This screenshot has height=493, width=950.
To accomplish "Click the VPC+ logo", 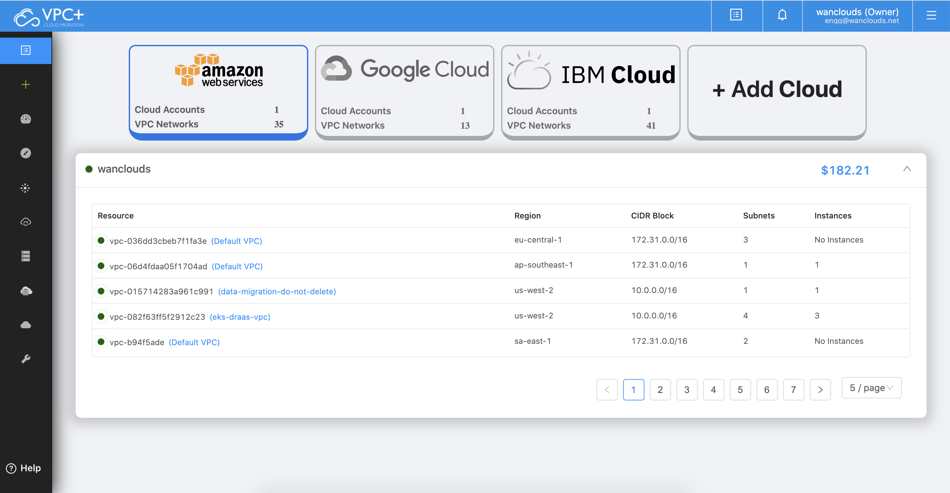I will (50, 16).
